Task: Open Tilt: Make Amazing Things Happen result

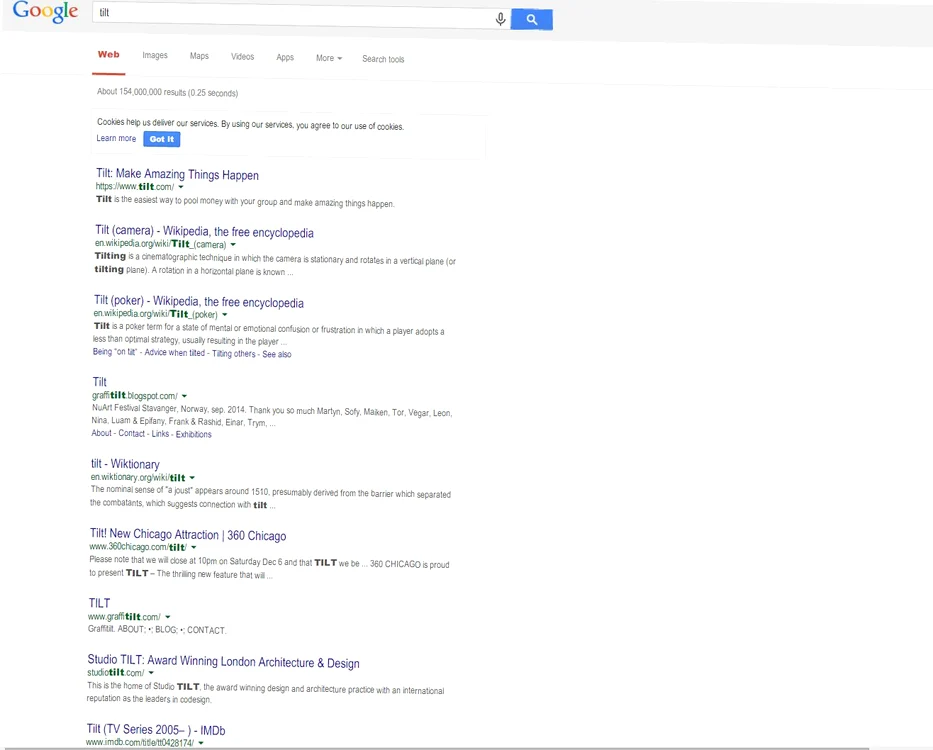Action: pos(177,174)
